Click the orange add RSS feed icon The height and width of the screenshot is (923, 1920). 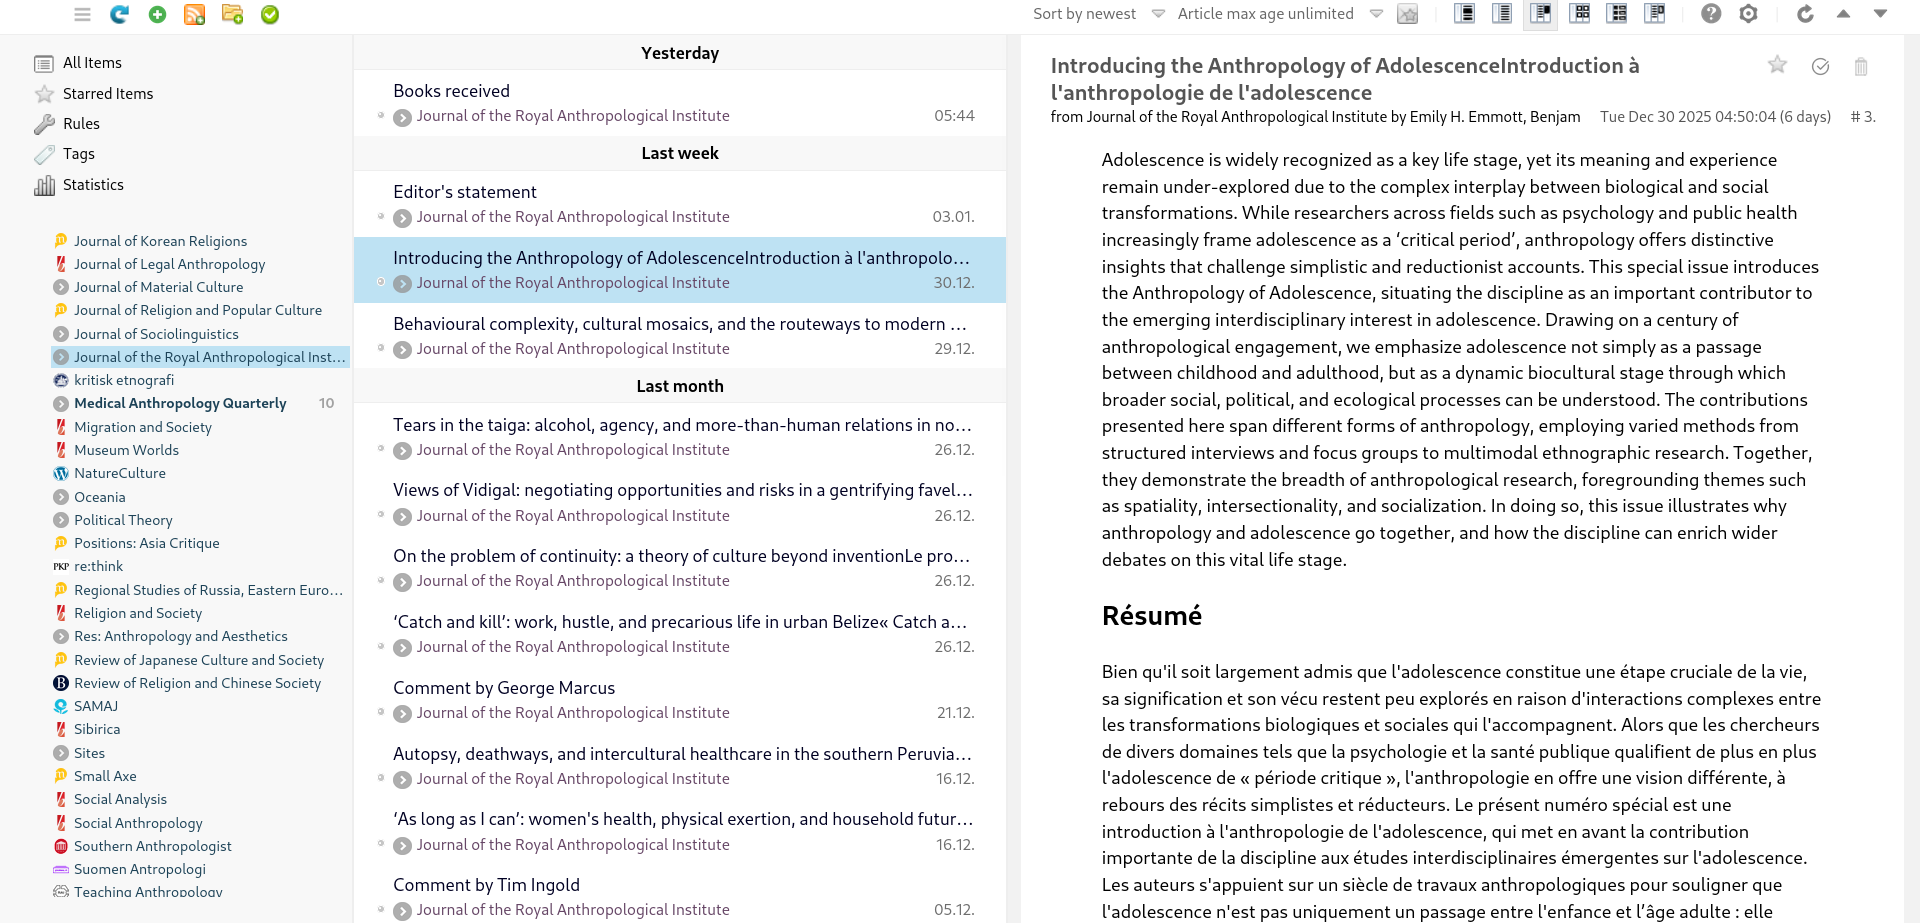click(x=195, y=14)
